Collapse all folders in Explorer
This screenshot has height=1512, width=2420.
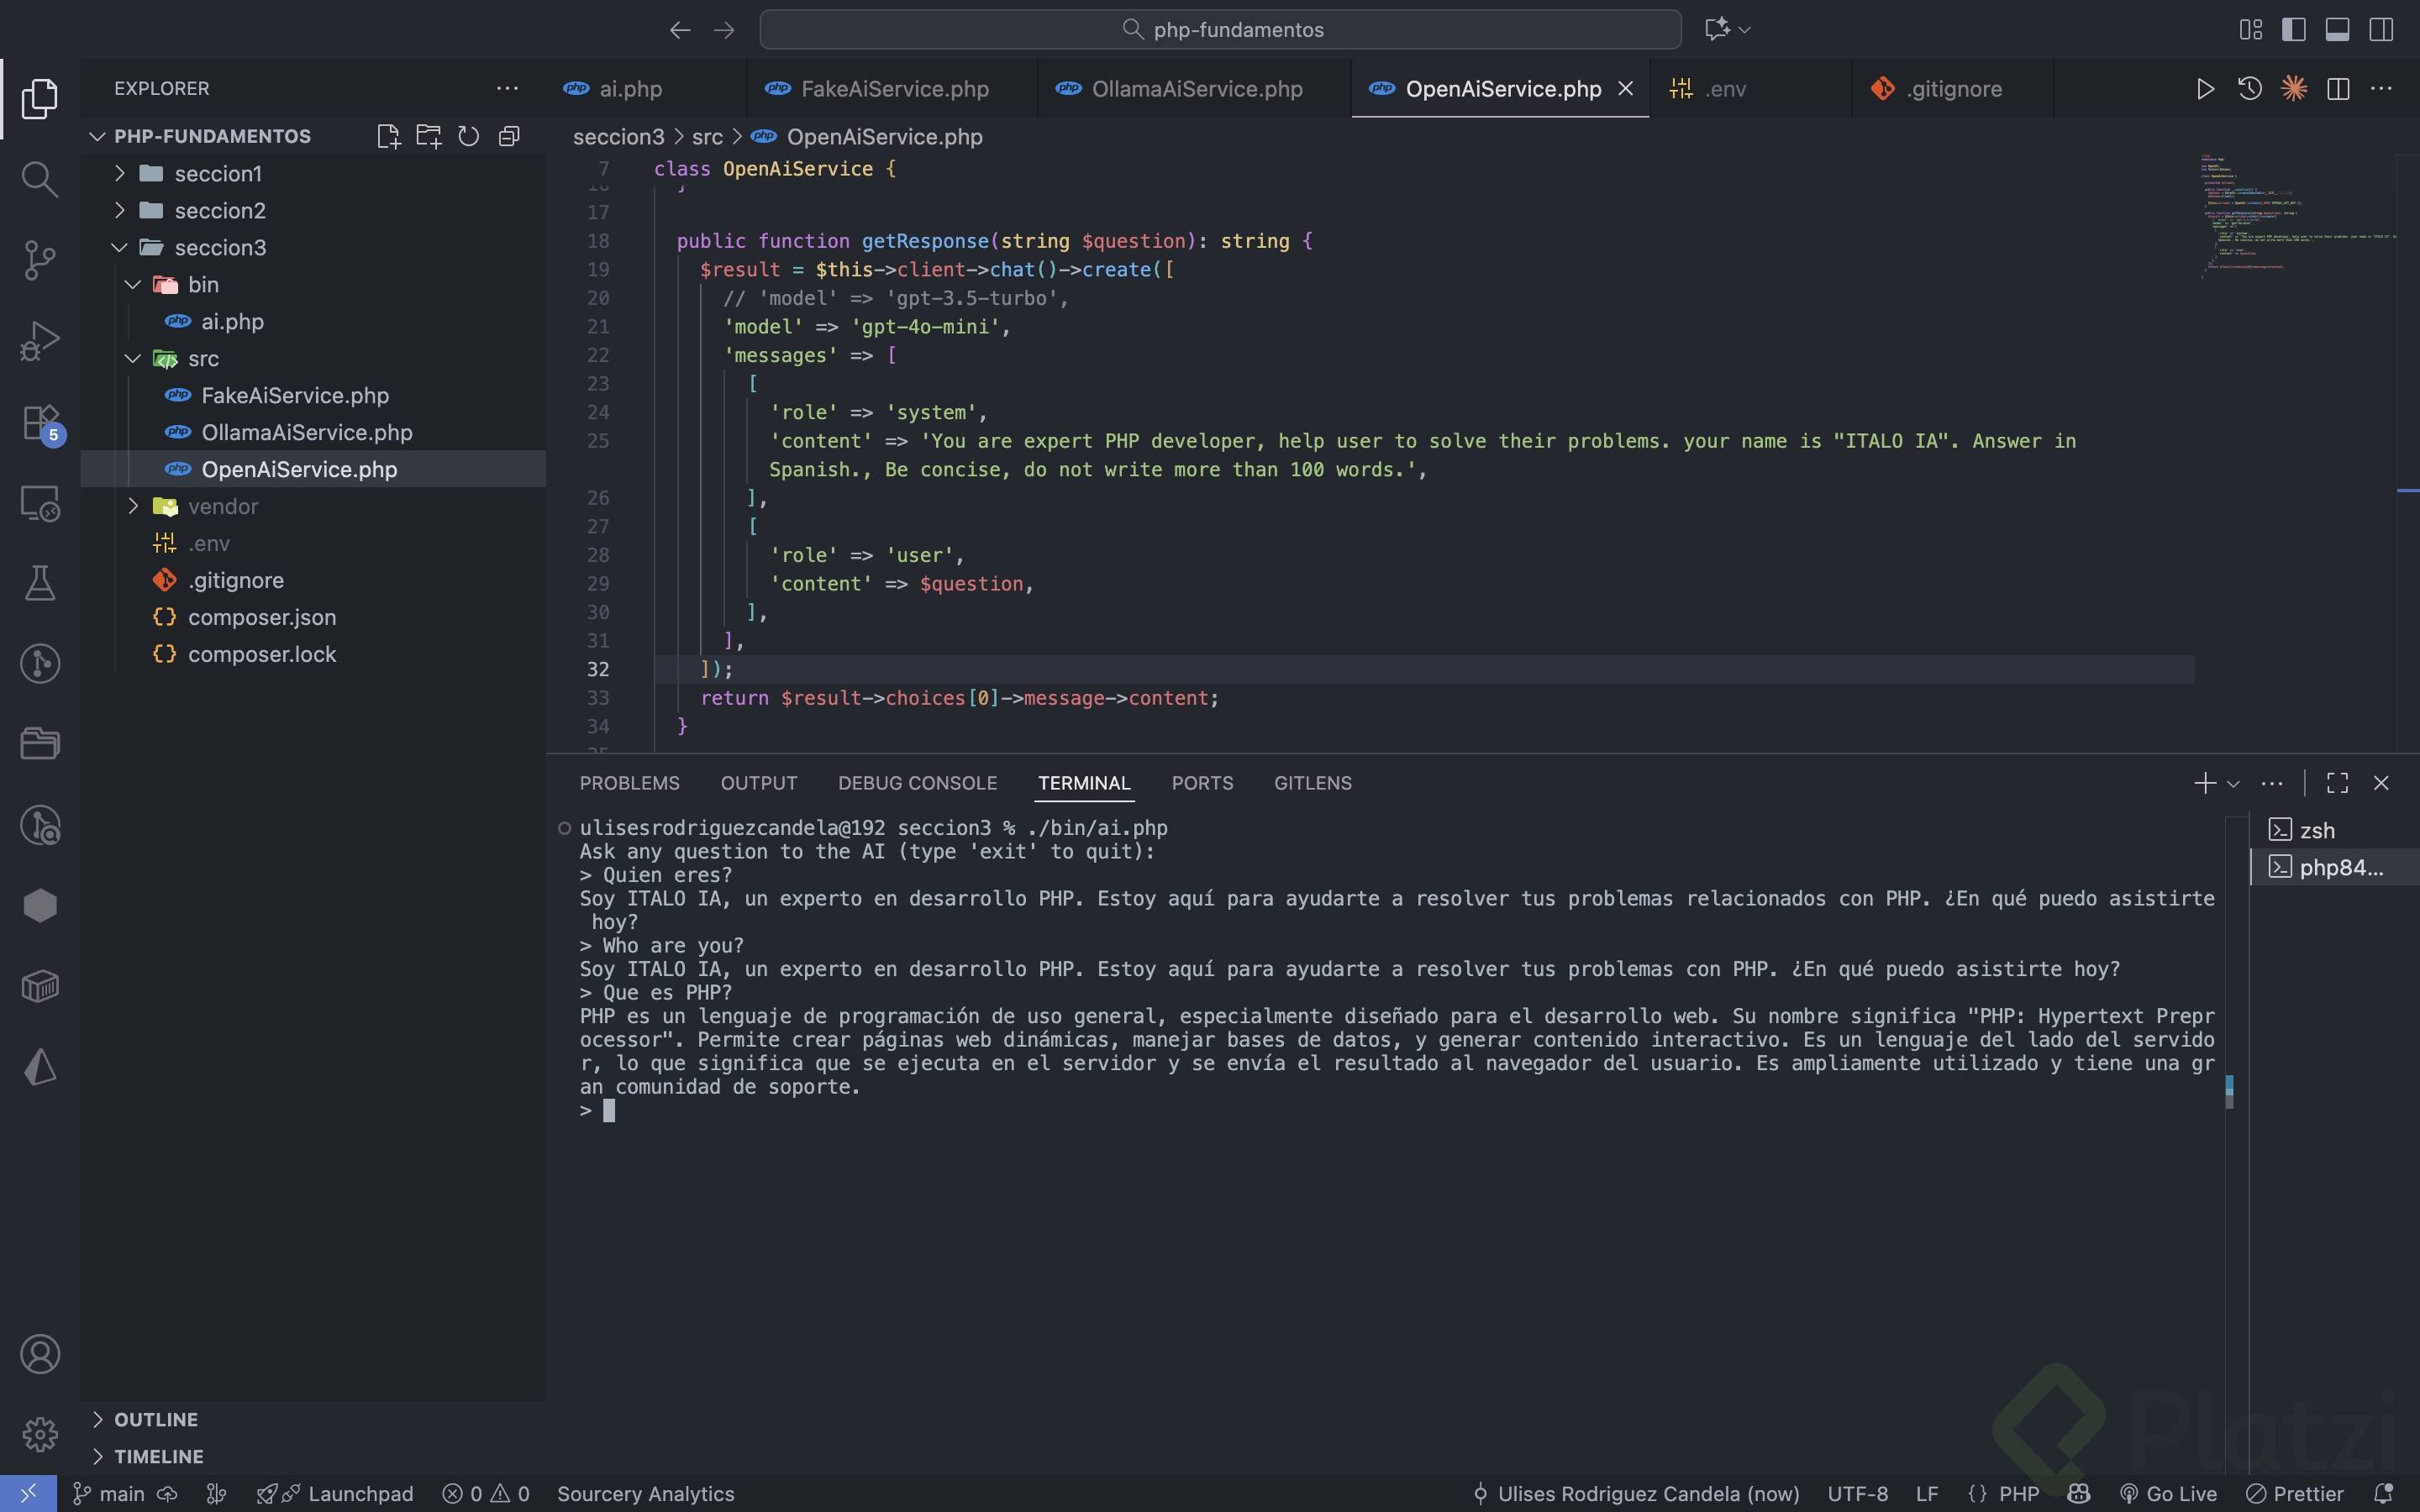[x=509, y=136]
